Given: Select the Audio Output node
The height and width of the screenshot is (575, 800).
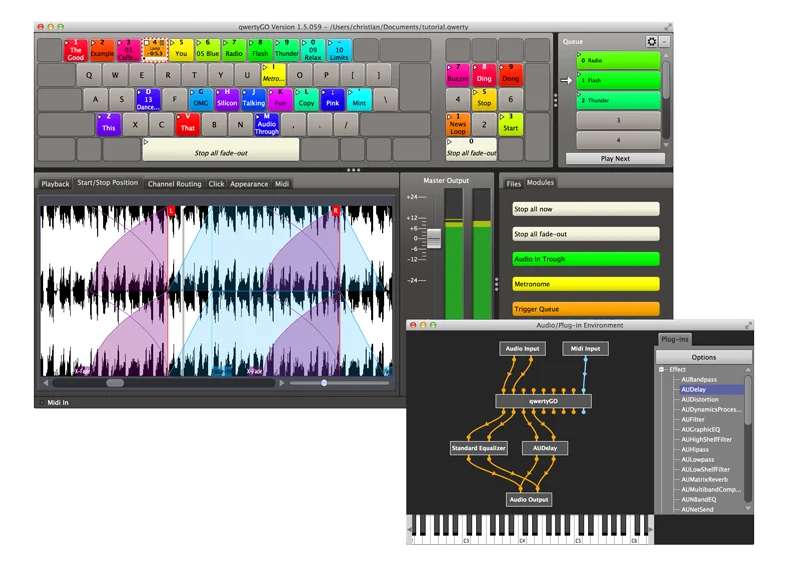Looking at the screenshot, I should click(529, 499).
